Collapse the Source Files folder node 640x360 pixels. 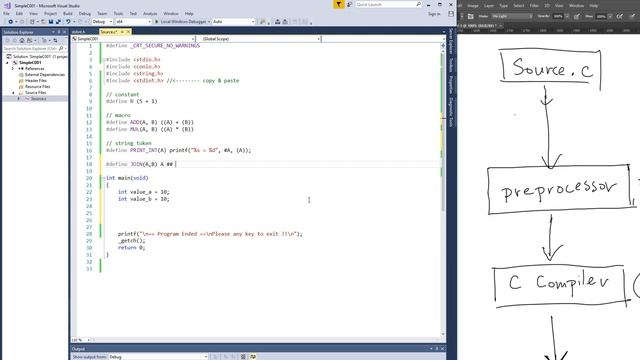point(13,93)
